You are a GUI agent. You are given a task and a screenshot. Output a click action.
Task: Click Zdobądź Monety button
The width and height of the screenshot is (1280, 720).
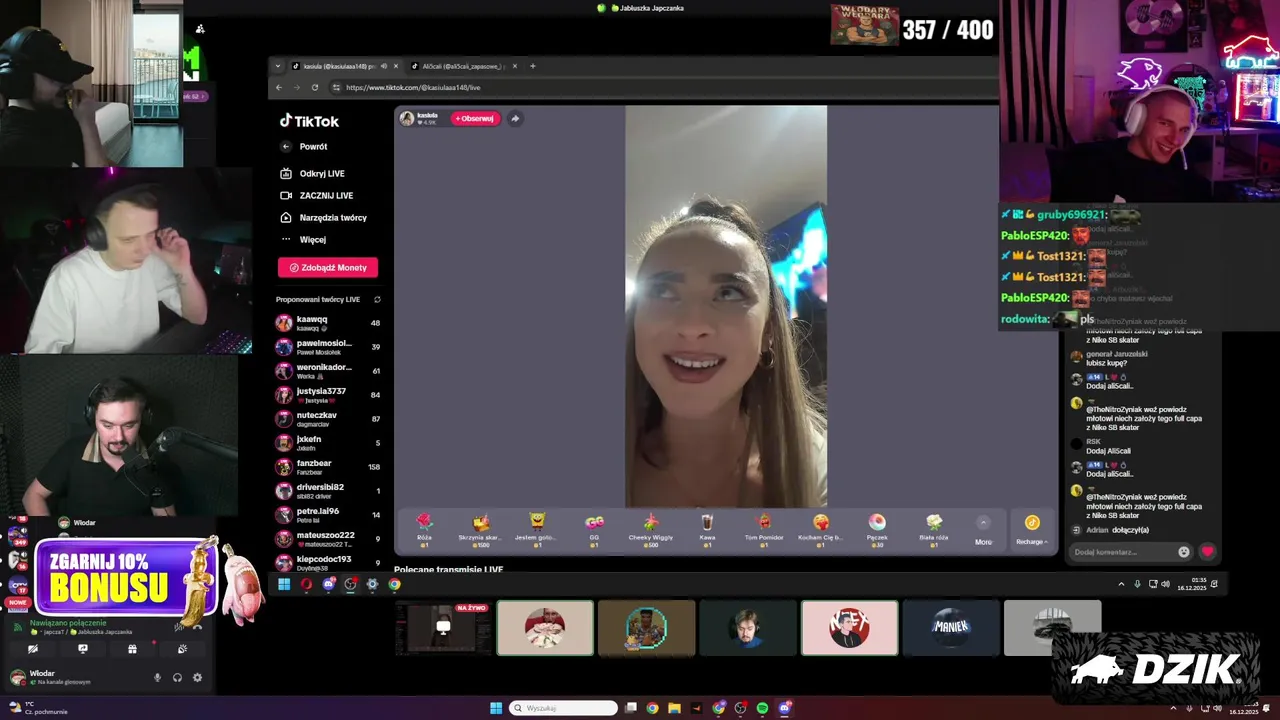point(328,267)
